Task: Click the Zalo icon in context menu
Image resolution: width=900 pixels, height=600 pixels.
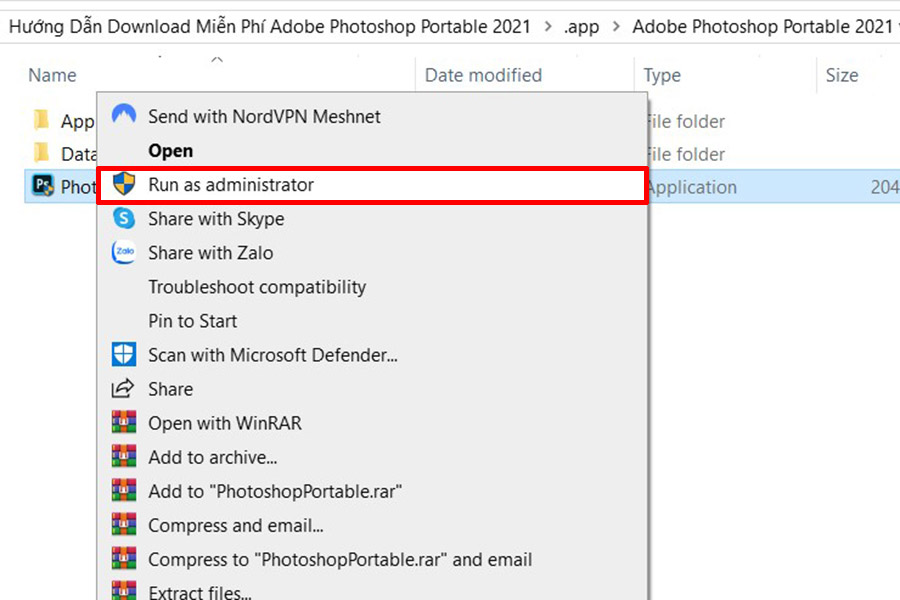Action: pos(123,252)
